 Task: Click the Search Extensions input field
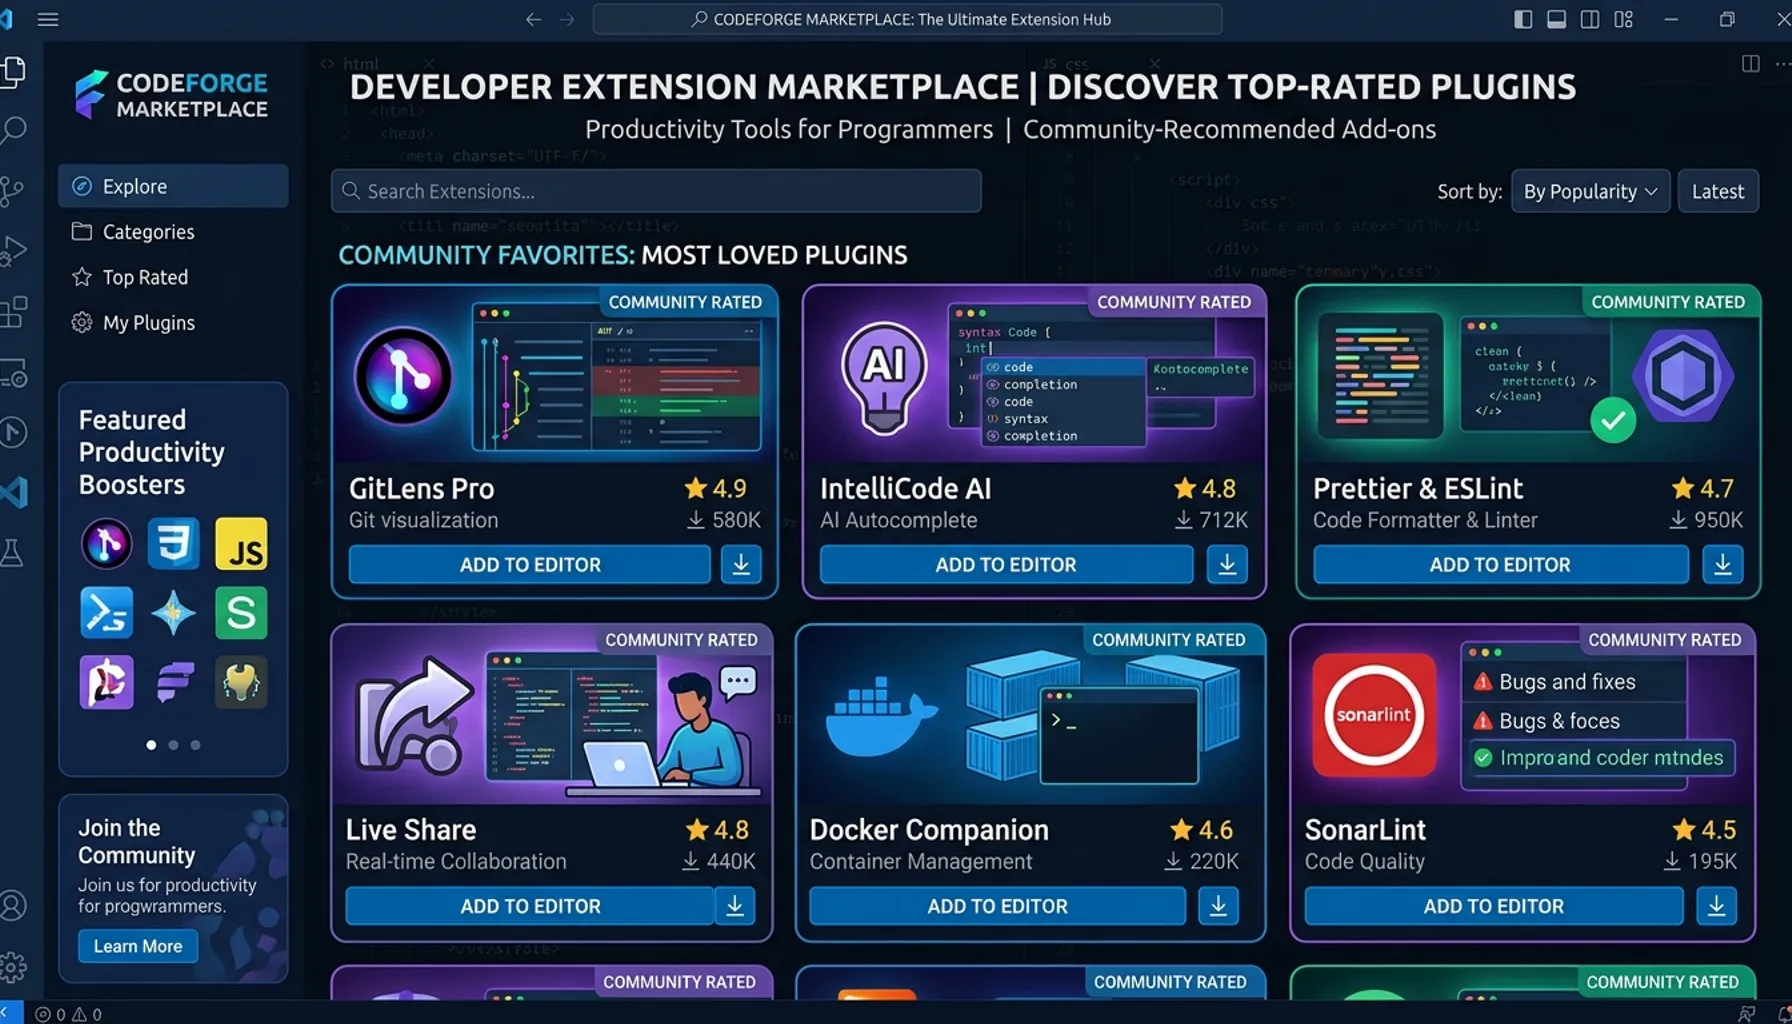click(656, 191)
